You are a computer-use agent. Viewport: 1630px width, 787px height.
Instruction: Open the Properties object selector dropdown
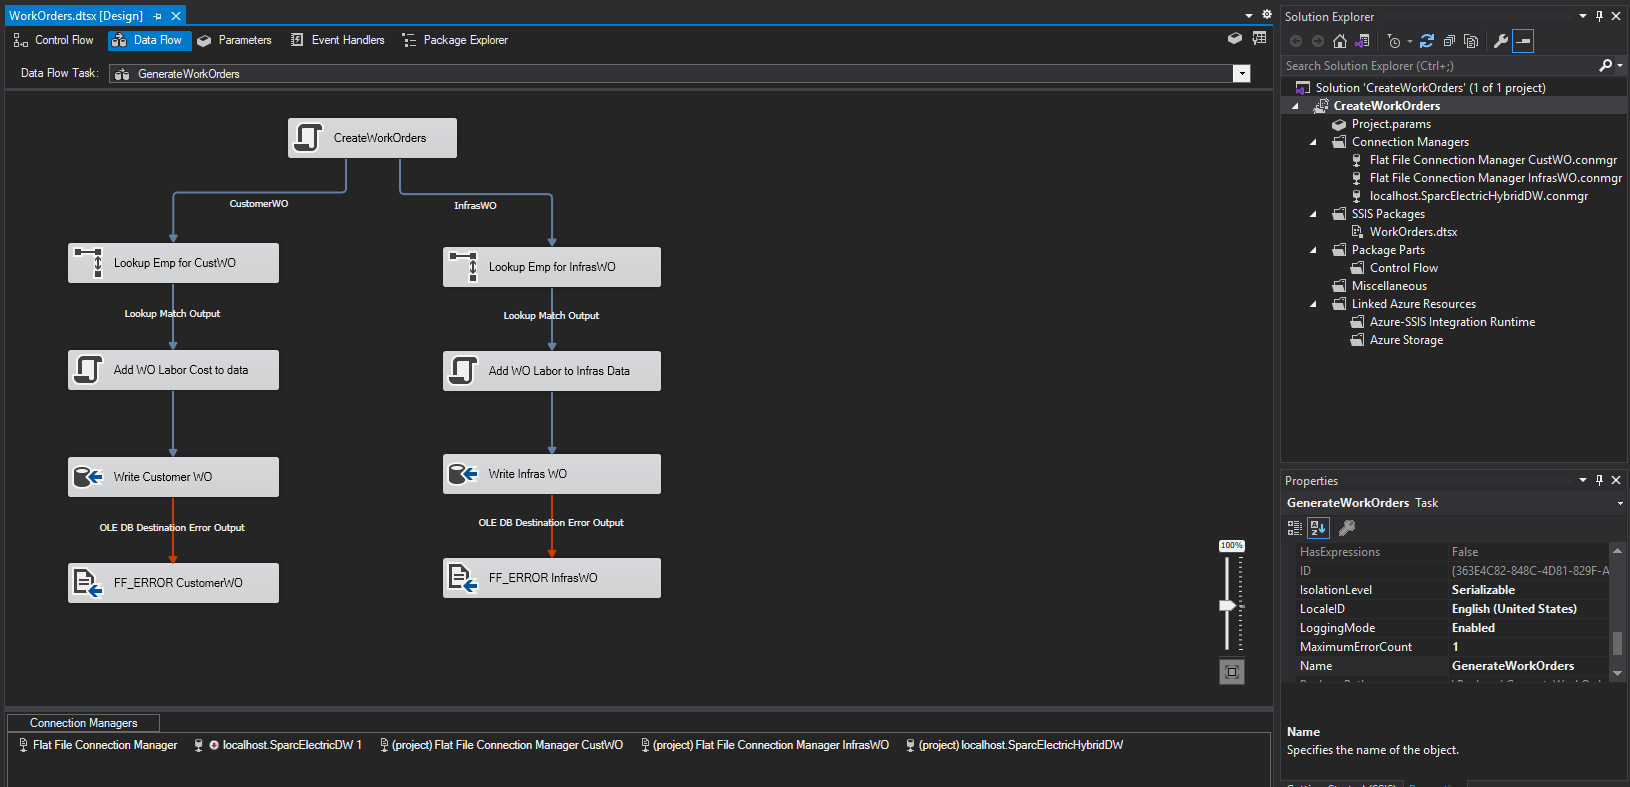tap(1620, 503)
